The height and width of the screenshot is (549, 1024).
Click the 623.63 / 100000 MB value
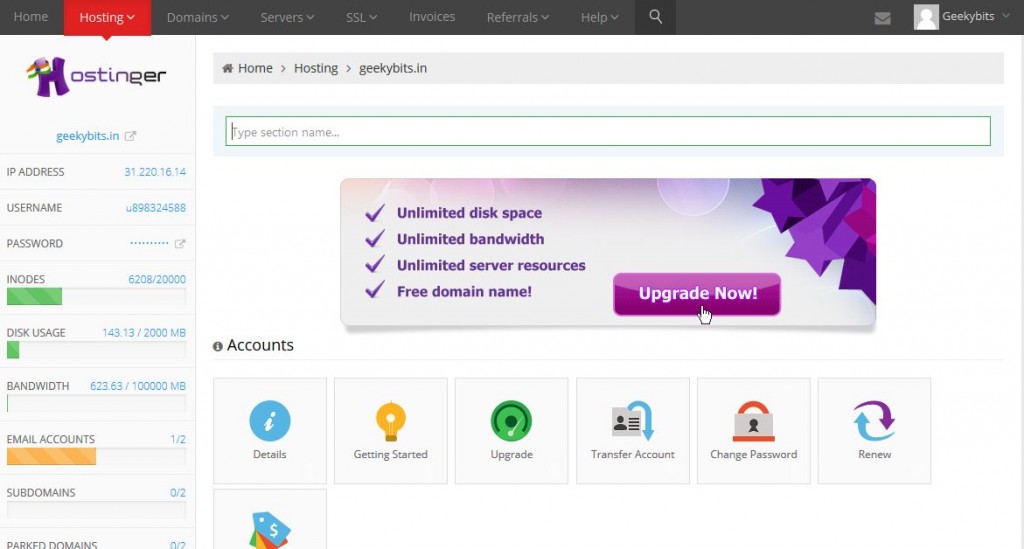click(138, 386)
